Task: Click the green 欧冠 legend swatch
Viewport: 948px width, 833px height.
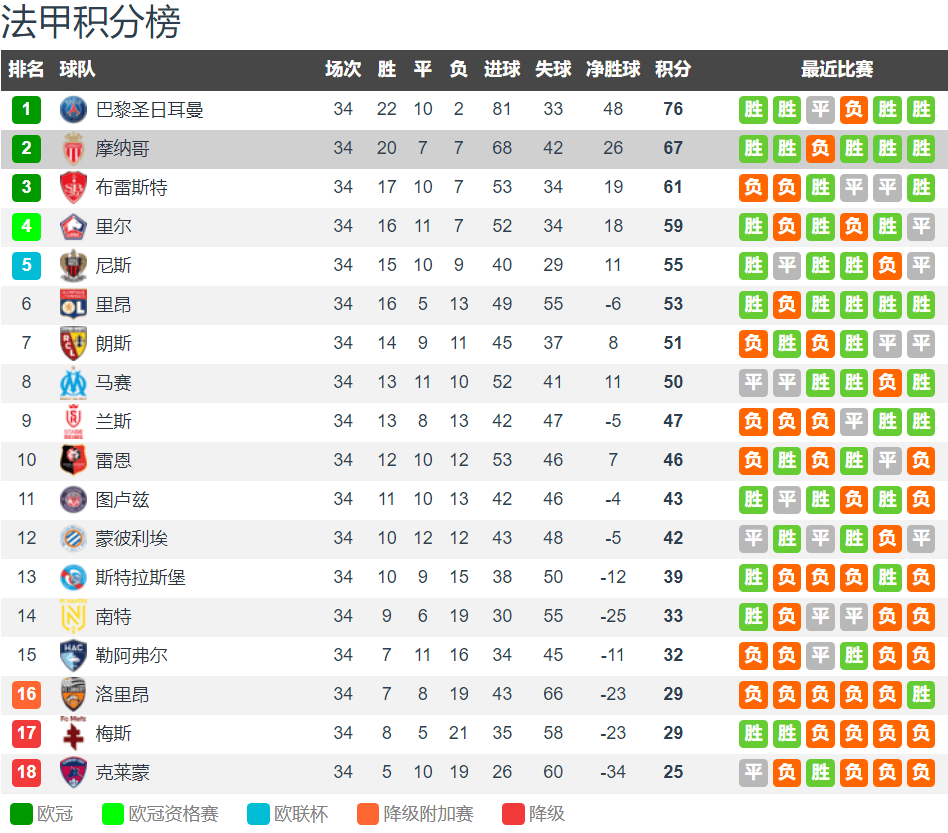Action: pyautogui.click(x=21, y=814)
